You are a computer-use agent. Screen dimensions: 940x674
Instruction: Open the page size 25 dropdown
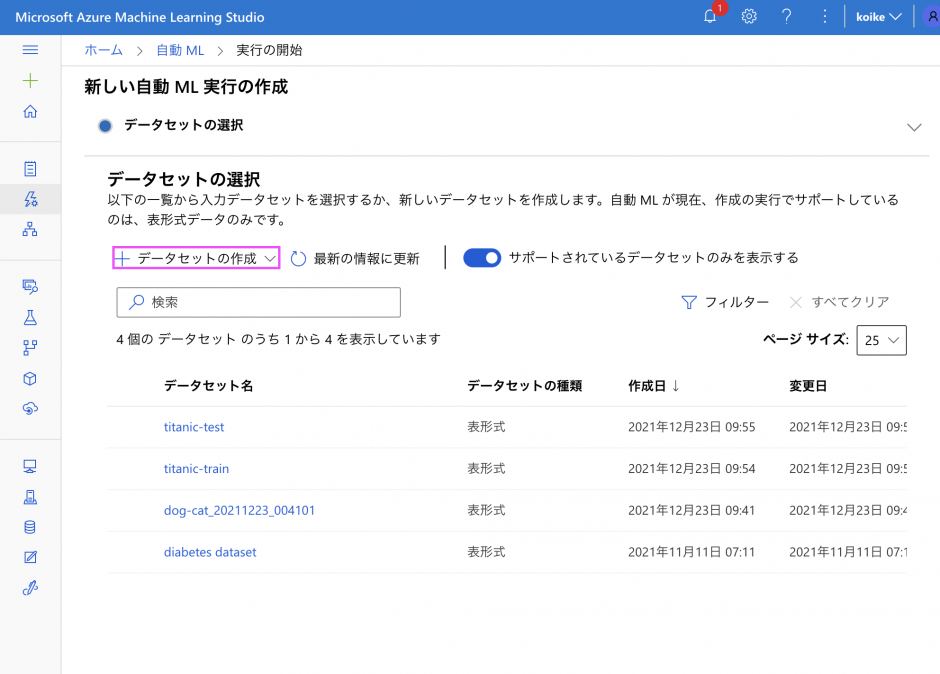[x=881, y=340]
